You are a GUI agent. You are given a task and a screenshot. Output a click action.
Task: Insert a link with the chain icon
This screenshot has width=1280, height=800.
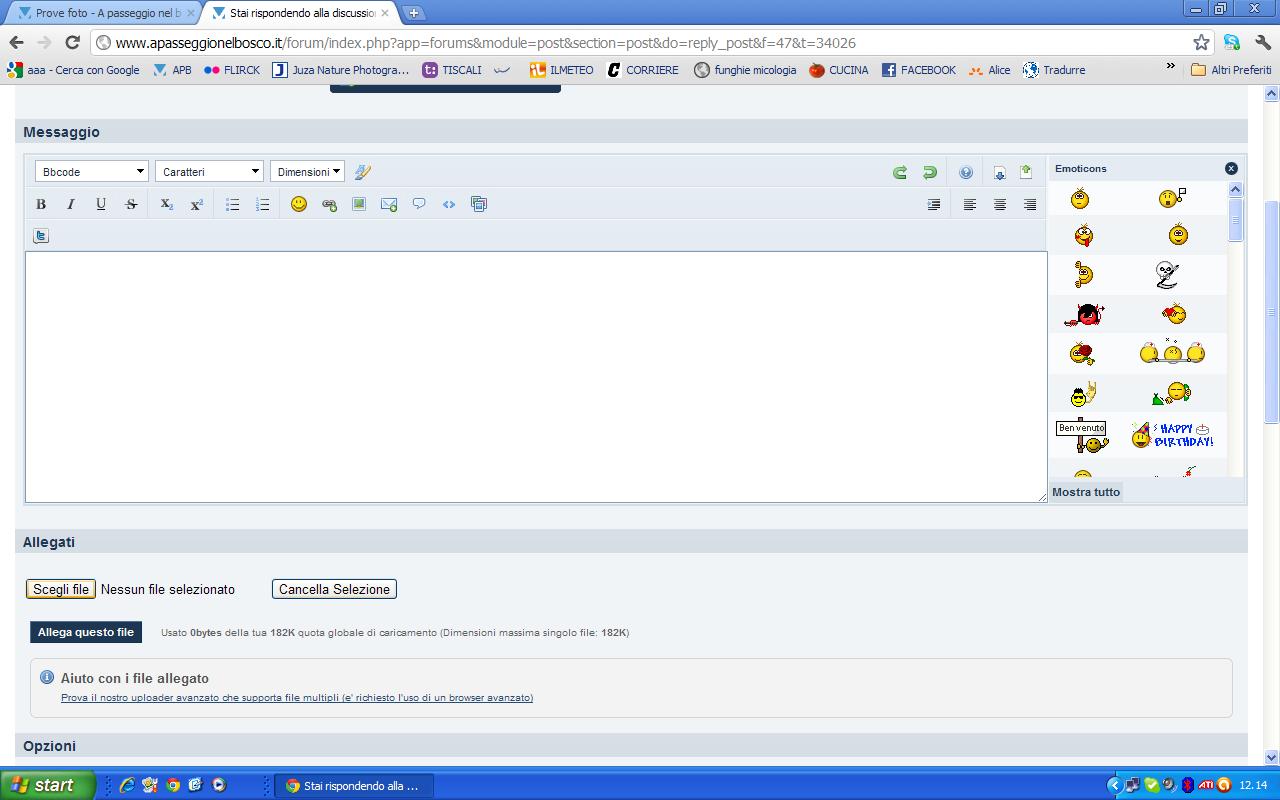(x=329, y=204)
